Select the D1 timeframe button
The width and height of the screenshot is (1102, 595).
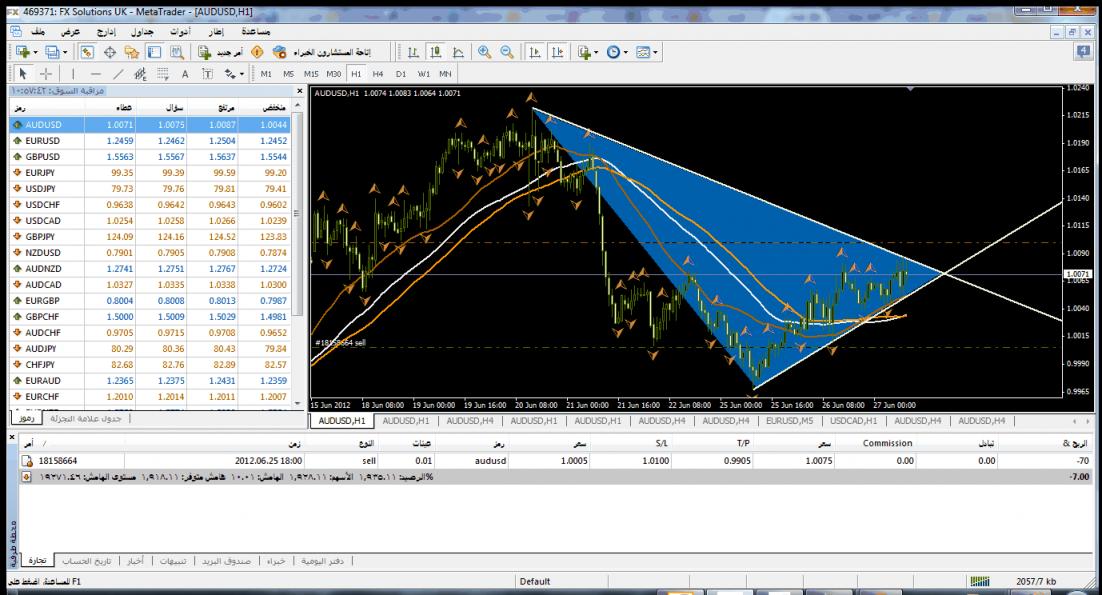point(400,73)
